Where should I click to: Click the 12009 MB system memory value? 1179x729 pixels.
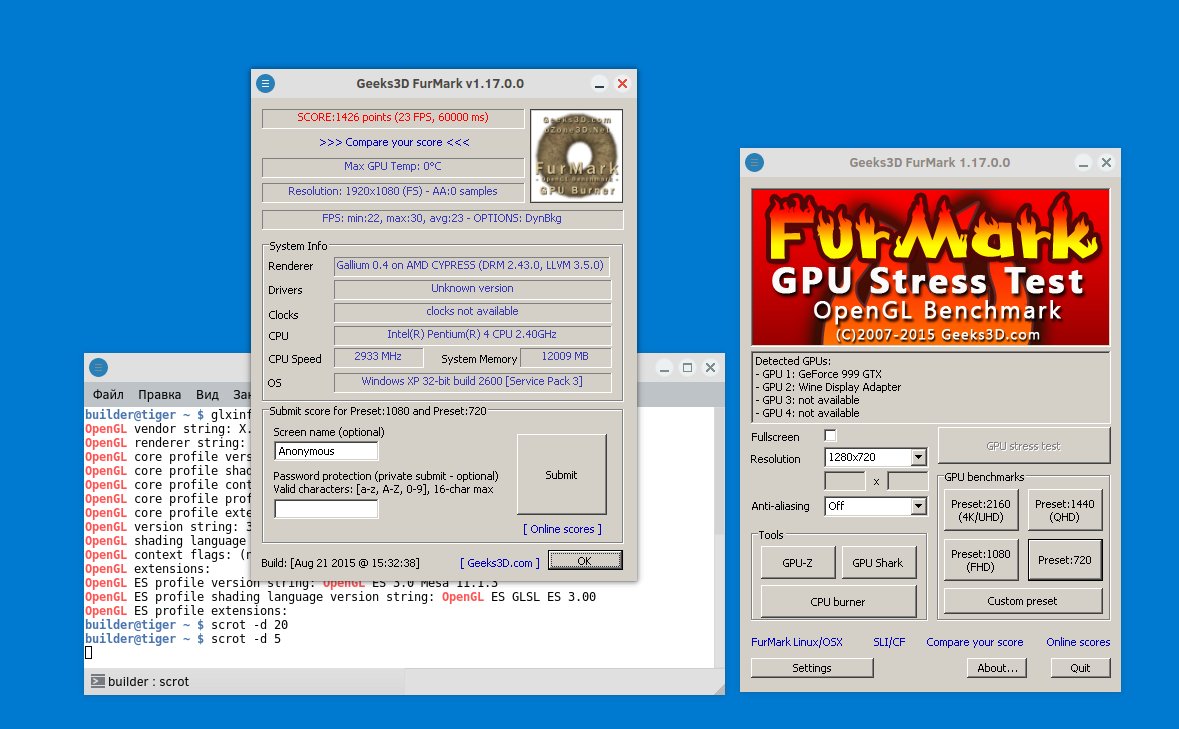[x=565, y=356]
